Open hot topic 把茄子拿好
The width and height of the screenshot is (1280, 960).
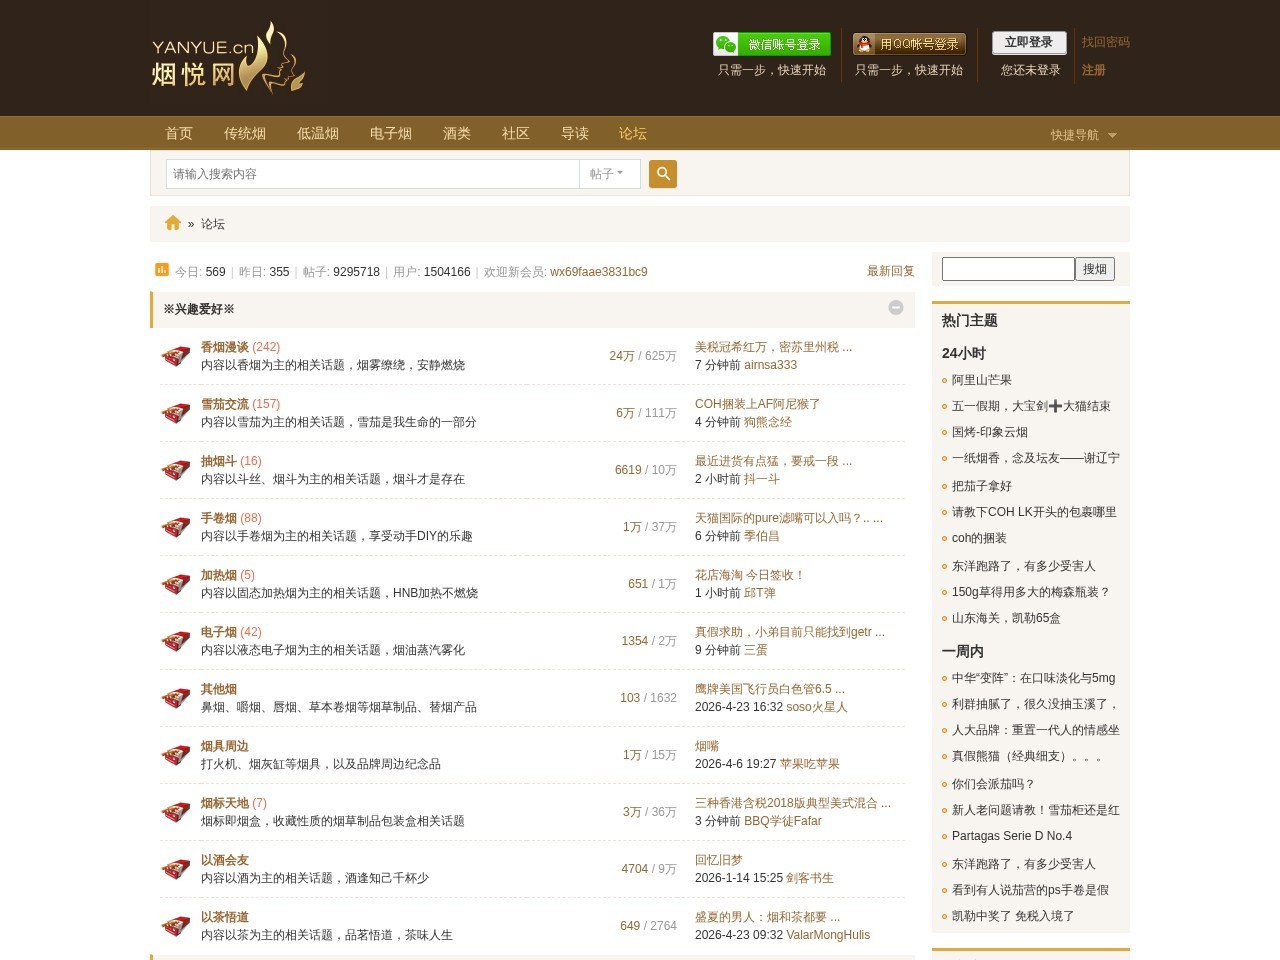point(982,486)
